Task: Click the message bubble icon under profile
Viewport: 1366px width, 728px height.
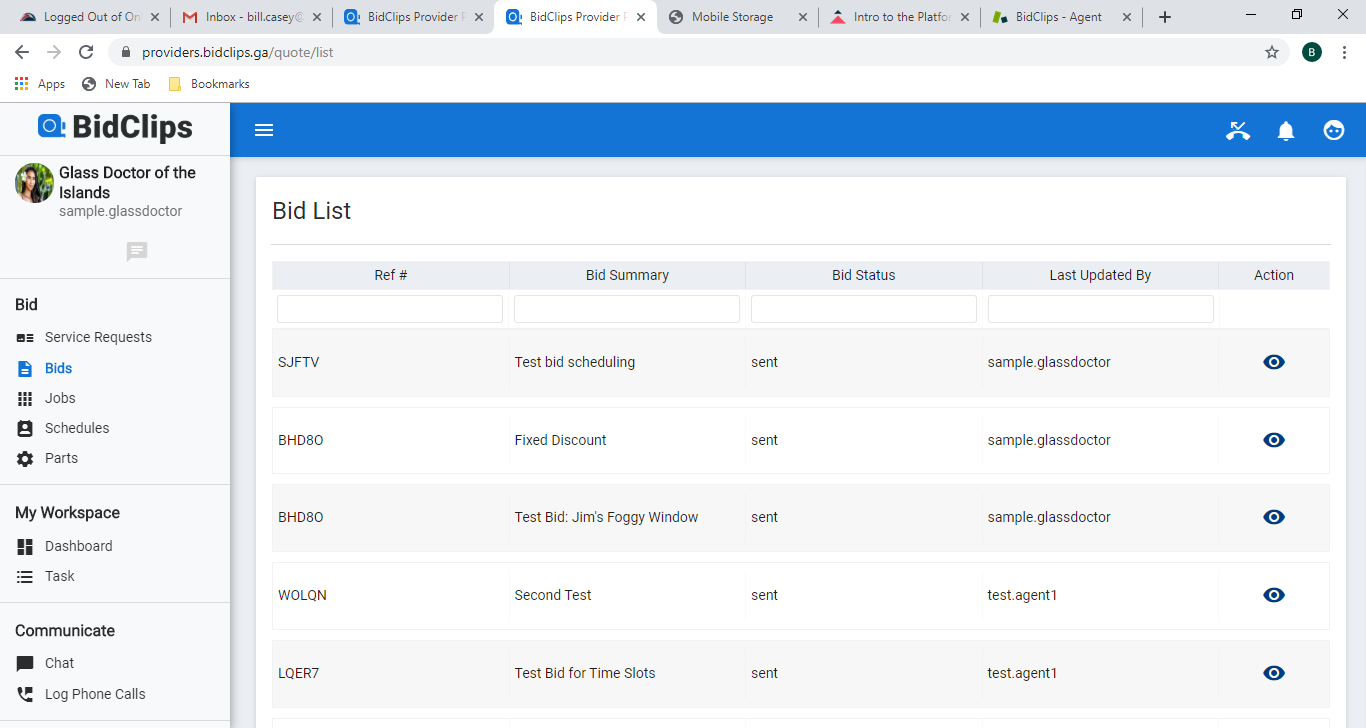Action: click(137, 252)
